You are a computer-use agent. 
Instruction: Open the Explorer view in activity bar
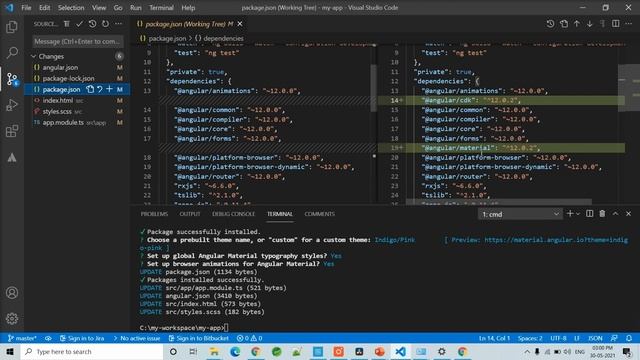[12, 27]
